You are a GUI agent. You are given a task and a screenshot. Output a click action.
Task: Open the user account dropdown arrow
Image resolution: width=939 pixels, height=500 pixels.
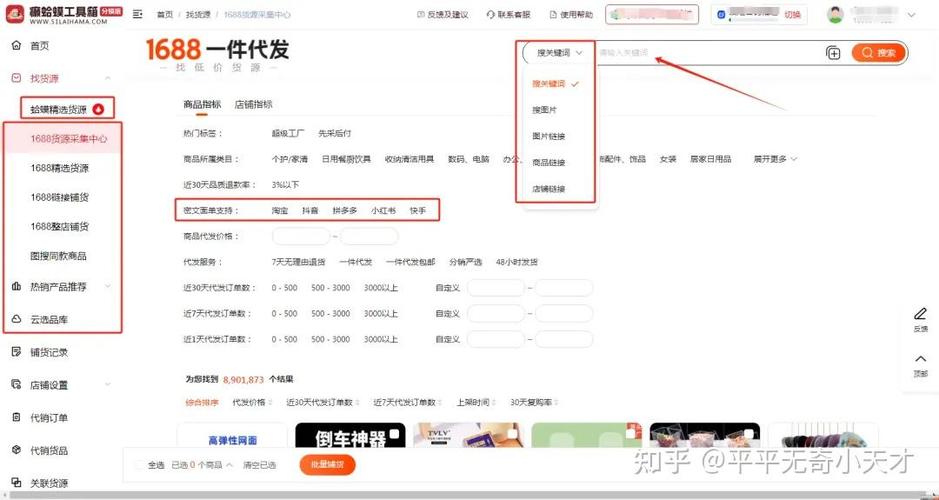[911, 14]
